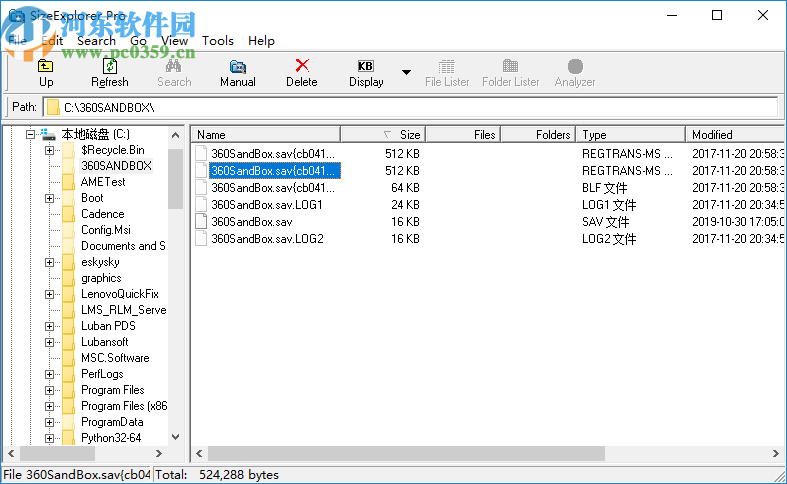Collapse the 本地磁盘 (C:) tree node
Screen dimensions: 787x484
(x=30, y=134)
